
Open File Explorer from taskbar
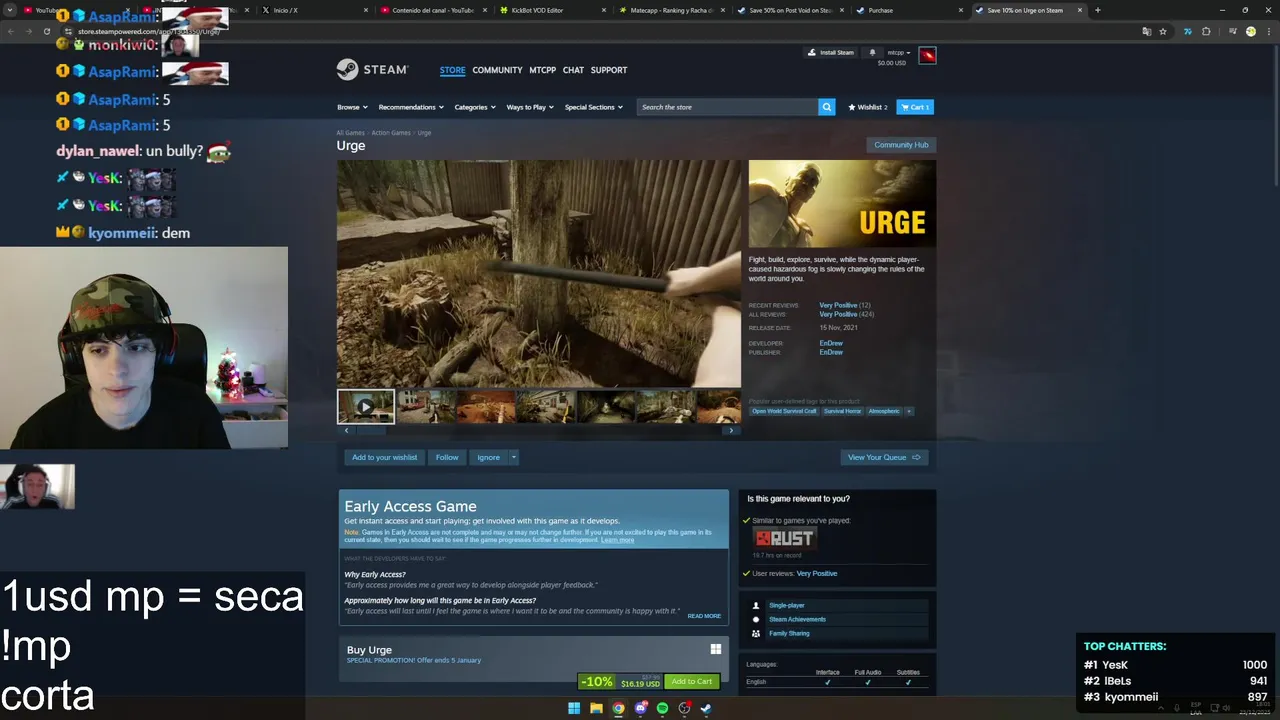(596, 708)
